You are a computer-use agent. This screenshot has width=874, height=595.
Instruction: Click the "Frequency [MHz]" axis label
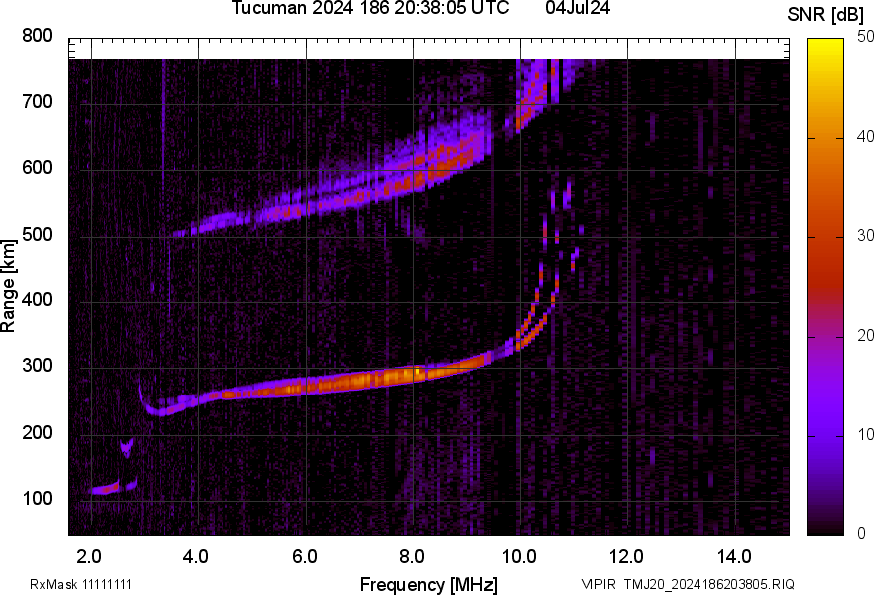(x=429, y=585)
